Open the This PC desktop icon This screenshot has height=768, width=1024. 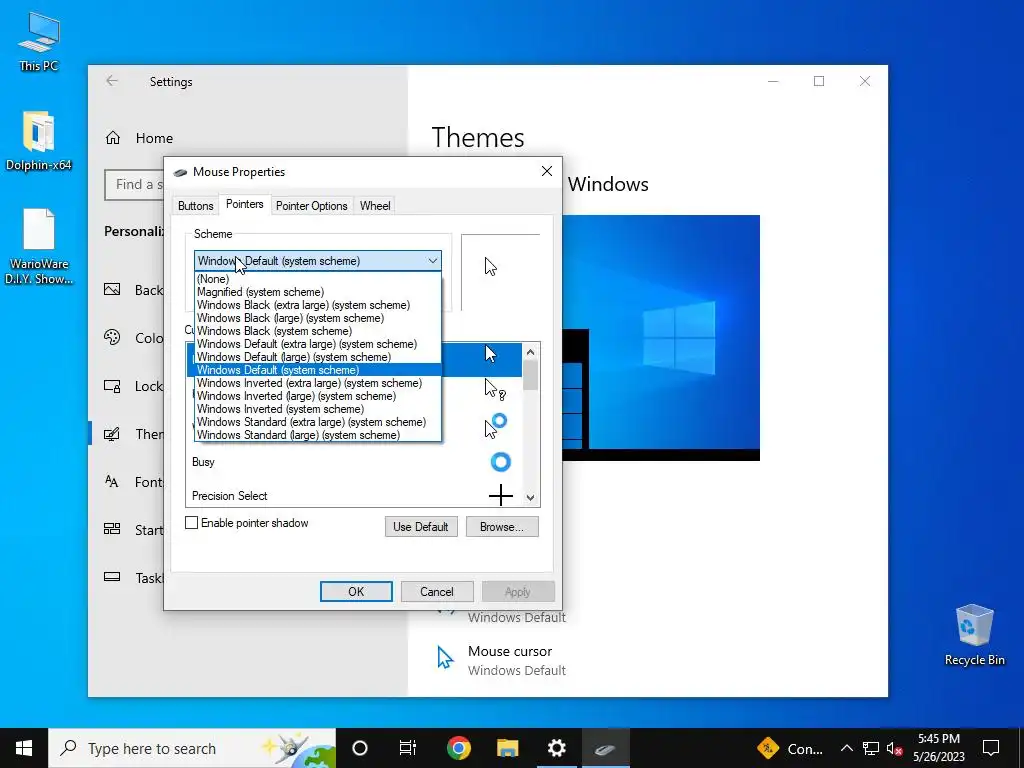[39, 42]
